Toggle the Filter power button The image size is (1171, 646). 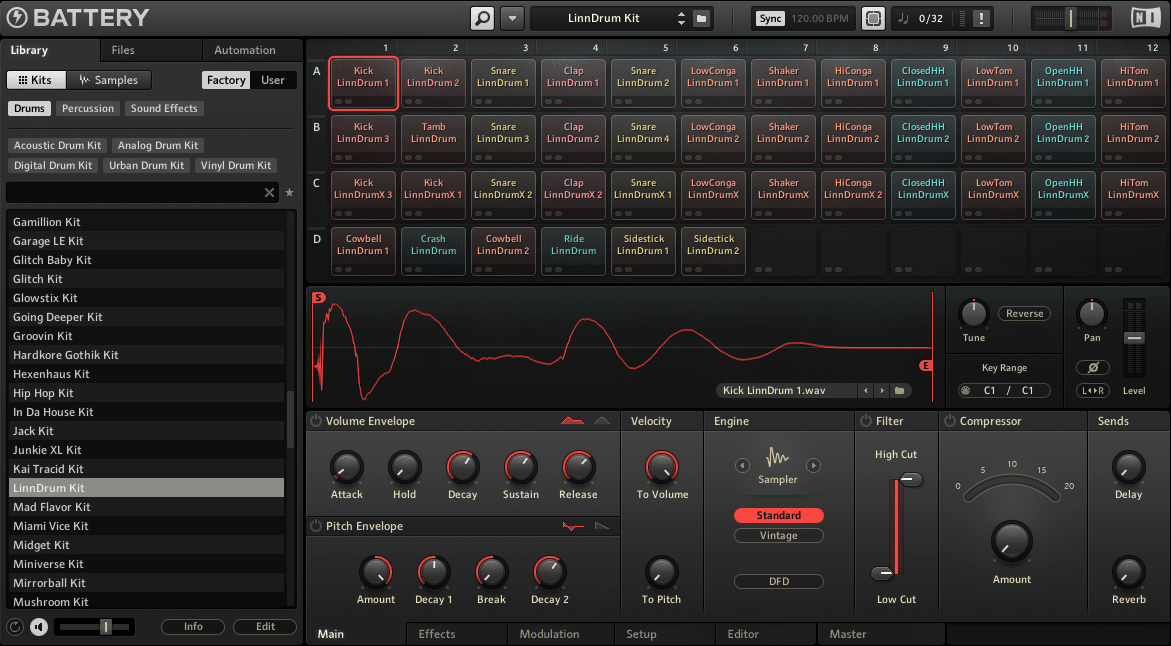click(x=866, y=421)
